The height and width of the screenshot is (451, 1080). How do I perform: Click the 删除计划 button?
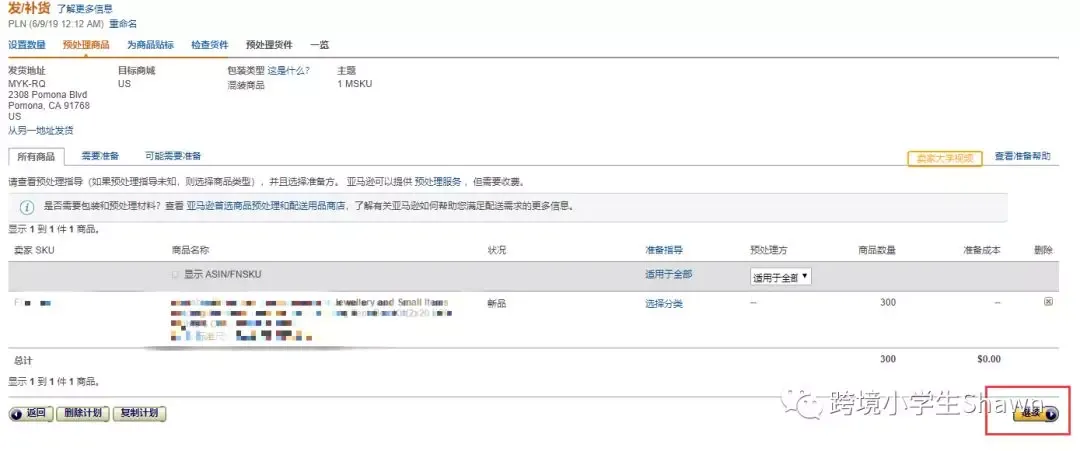point(82,413)
